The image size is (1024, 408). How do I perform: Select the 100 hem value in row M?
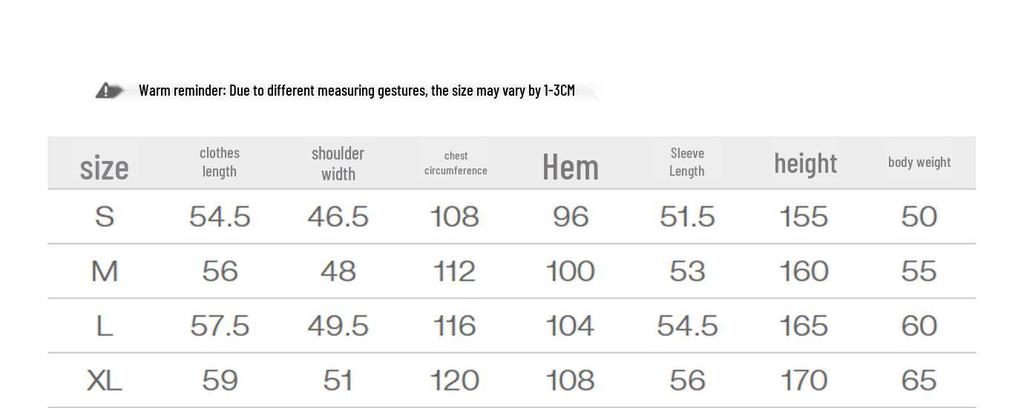point(570,271)
